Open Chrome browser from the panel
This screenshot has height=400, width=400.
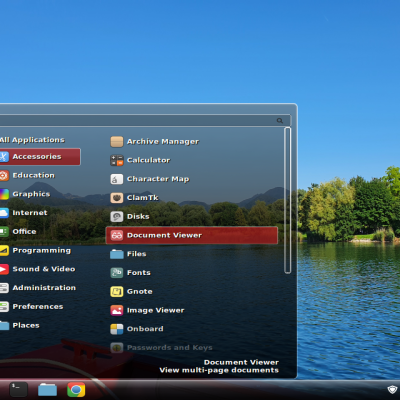point(76,389)
